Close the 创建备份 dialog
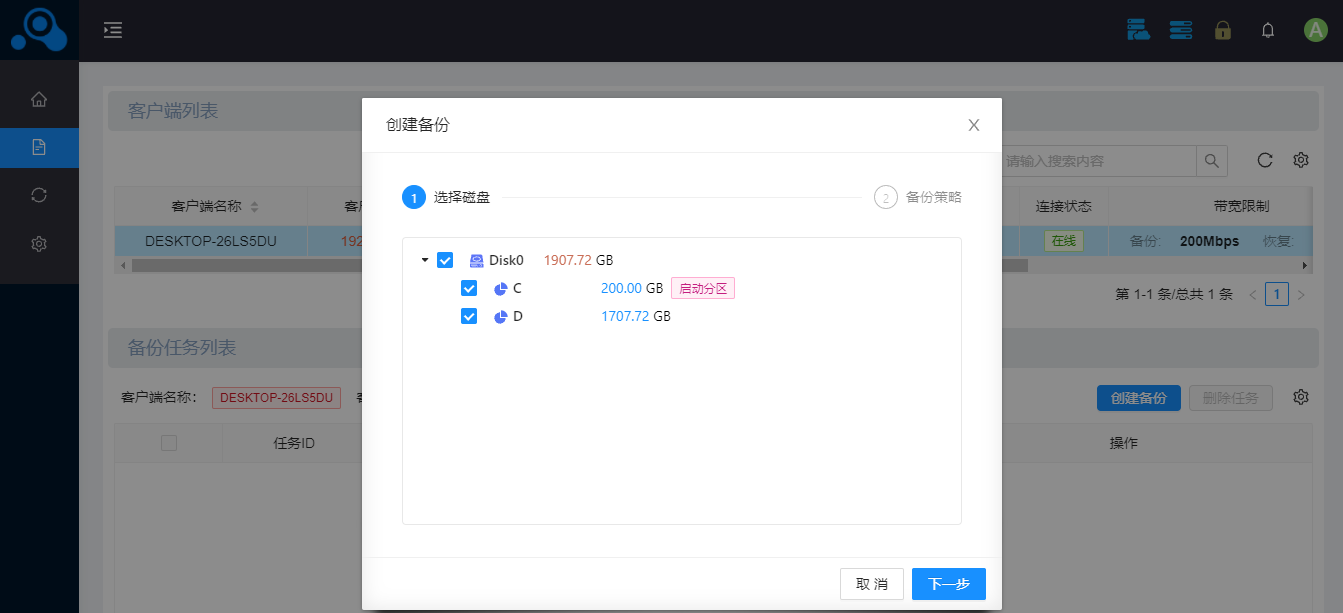1343x613 pixels. (973, 125)
